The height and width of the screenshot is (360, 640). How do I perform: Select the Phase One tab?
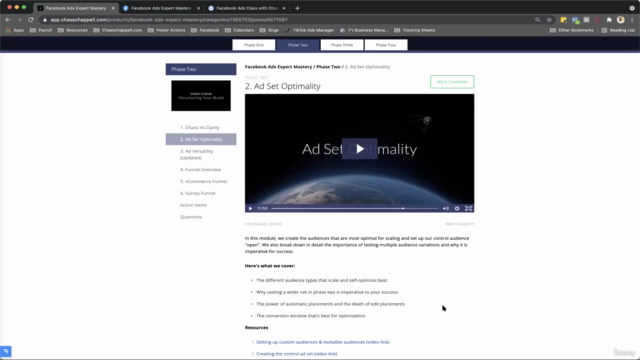[254, 45]
